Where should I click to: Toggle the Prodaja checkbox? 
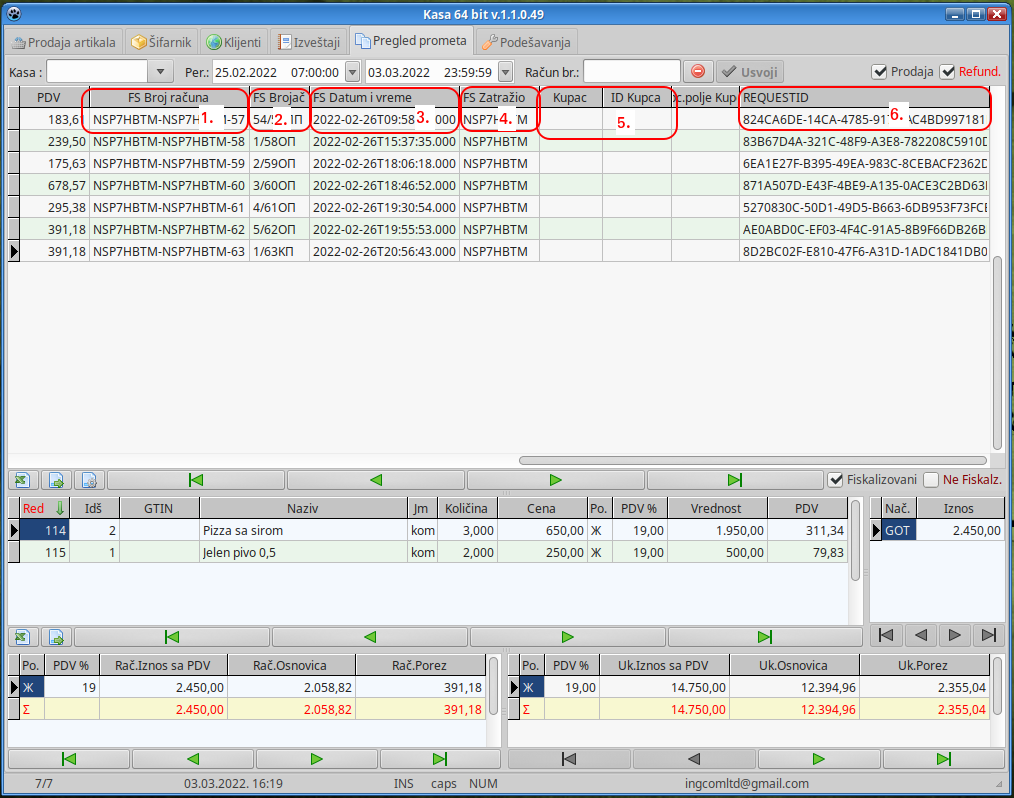(x=880, y=72)
